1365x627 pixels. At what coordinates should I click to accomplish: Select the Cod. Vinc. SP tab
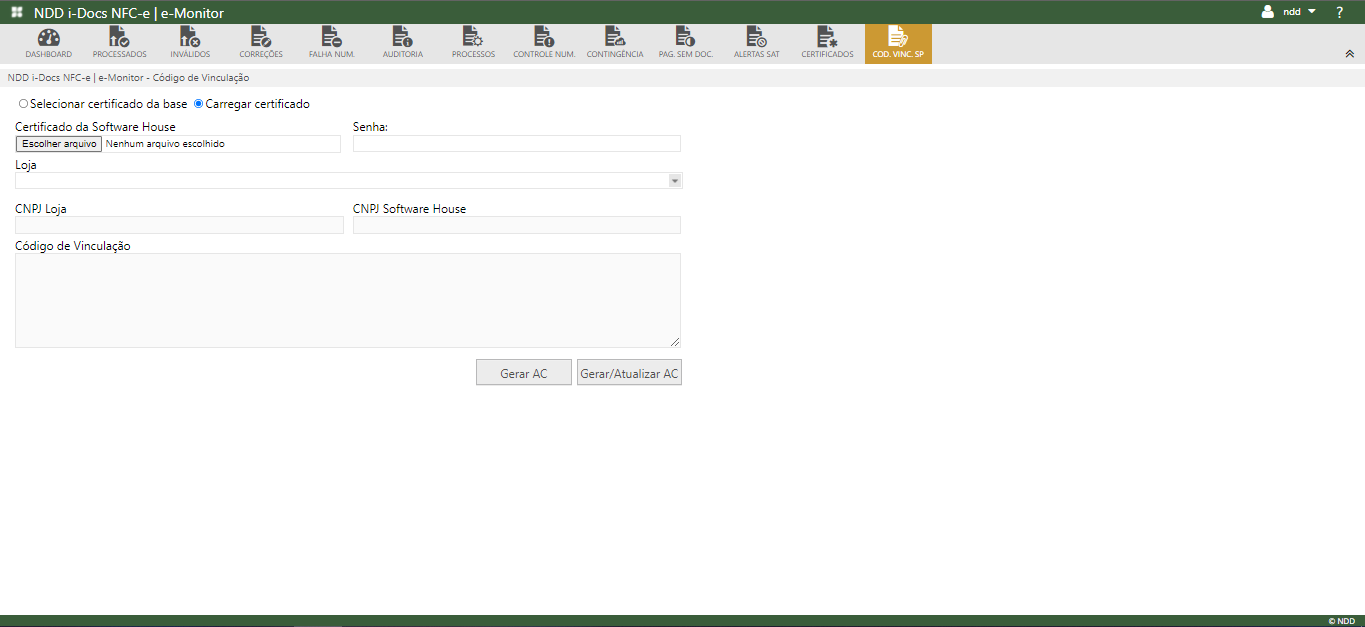898,44
